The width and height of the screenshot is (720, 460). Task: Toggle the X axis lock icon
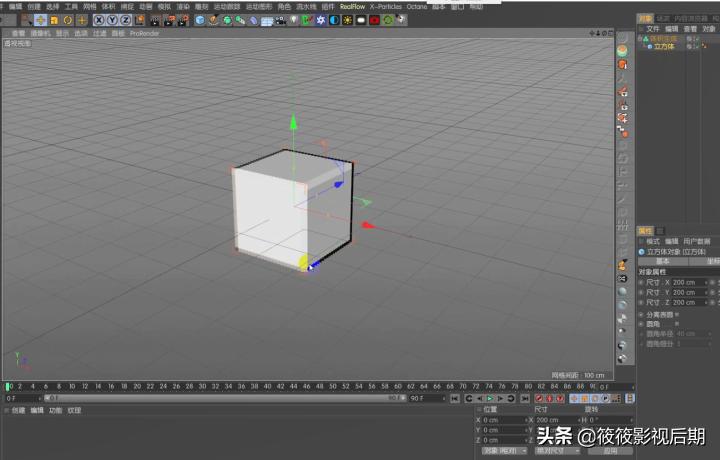99,20
